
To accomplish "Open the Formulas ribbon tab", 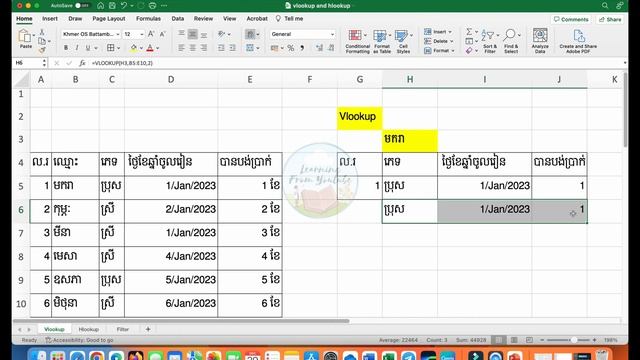I will coord(148,19).
